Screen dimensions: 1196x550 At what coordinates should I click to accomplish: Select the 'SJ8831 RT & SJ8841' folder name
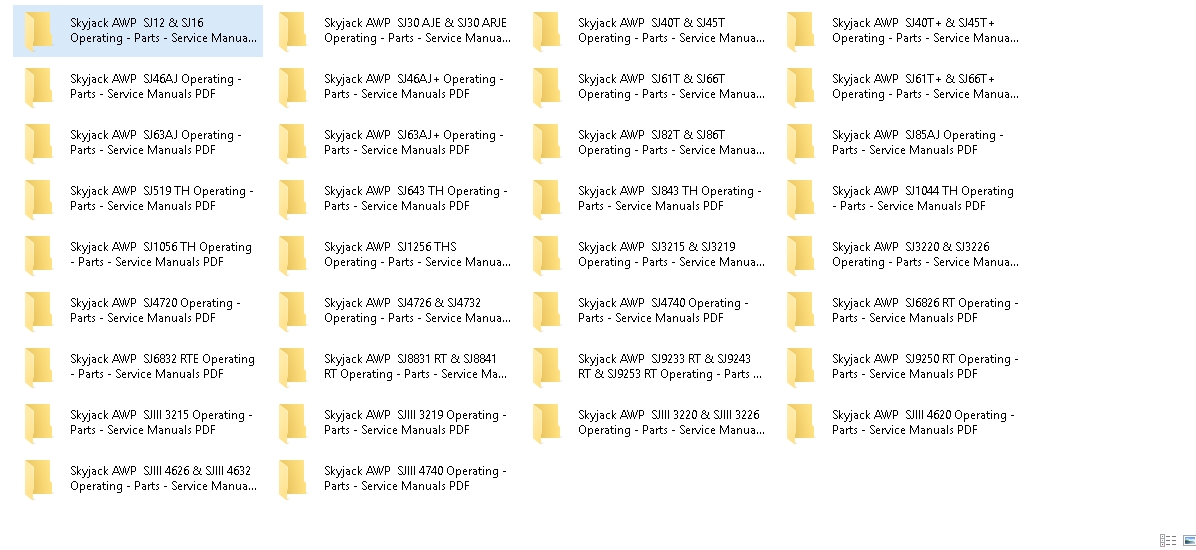[416, 366]
